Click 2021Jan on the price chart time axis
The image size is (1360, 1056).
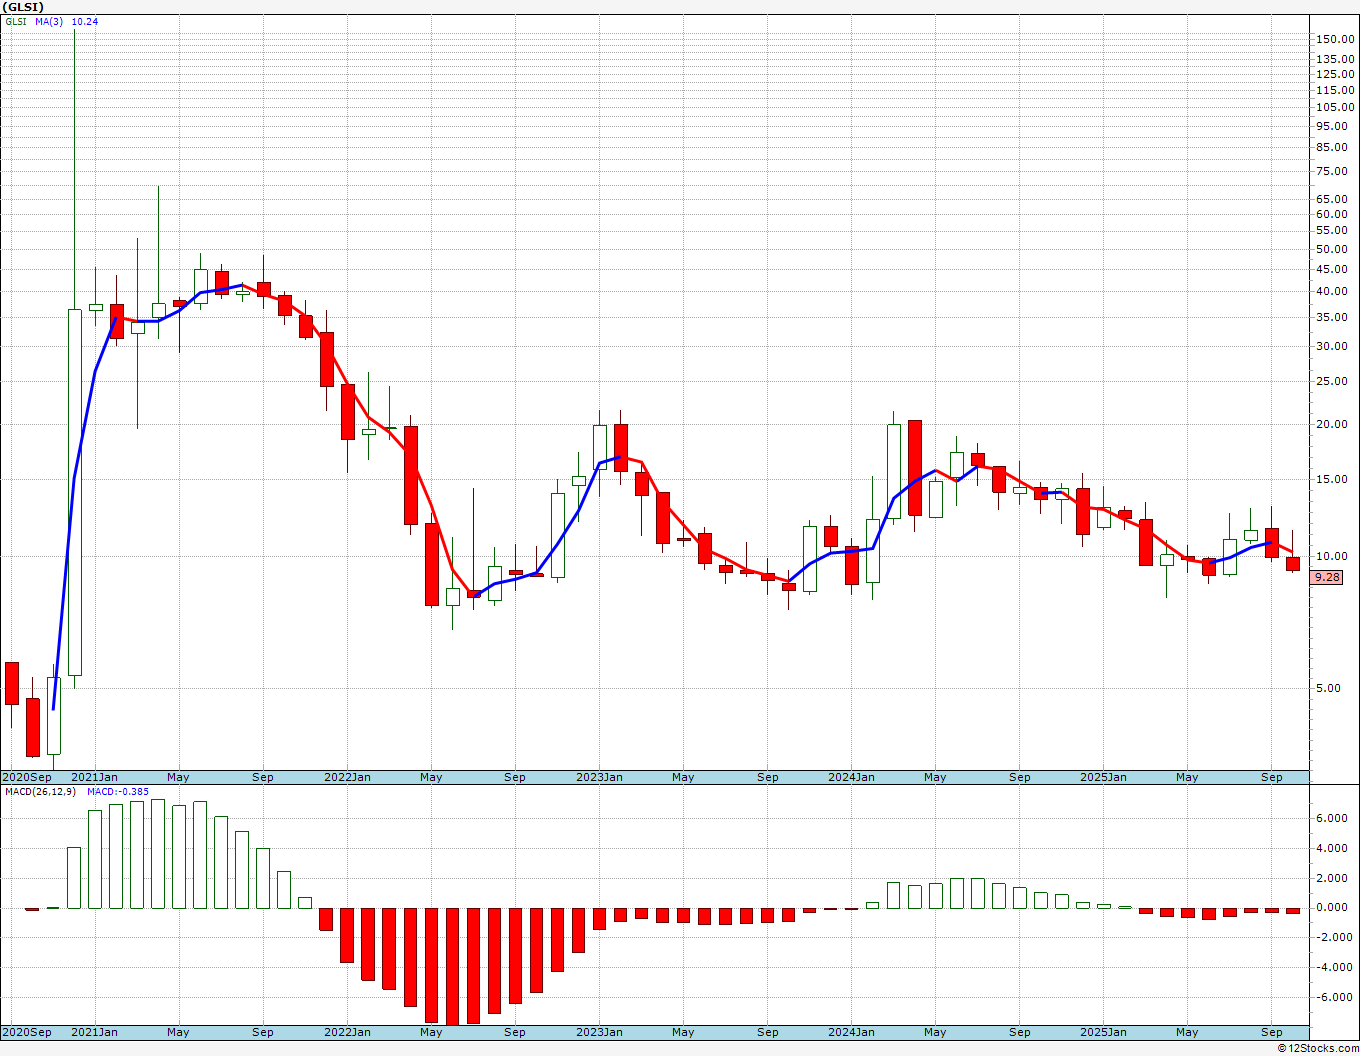tap(95, 777)
